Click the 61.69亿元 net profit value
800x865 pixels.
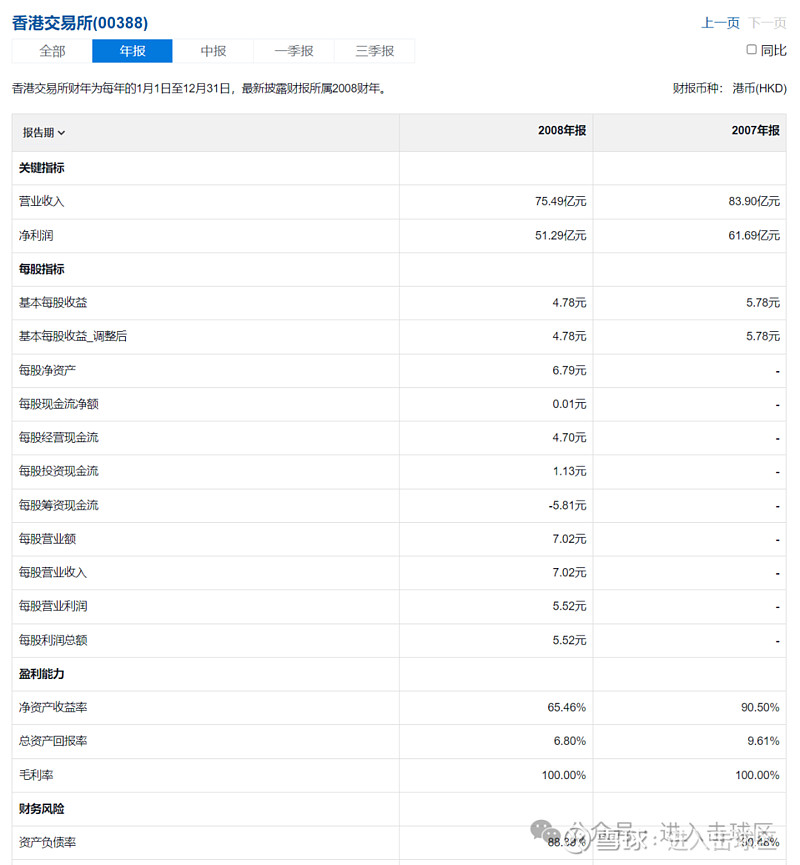pos(754,236)
